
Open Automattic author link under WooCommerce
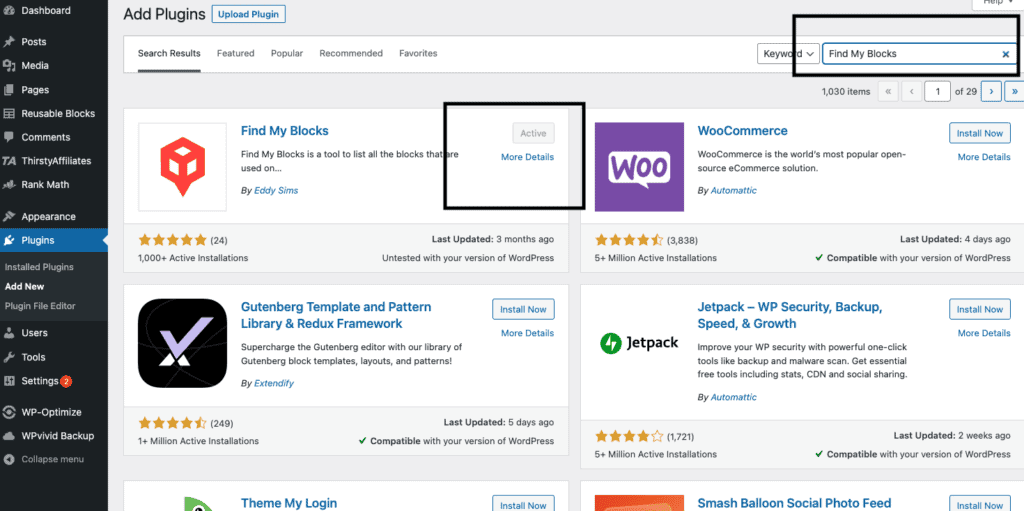(733, 191)
